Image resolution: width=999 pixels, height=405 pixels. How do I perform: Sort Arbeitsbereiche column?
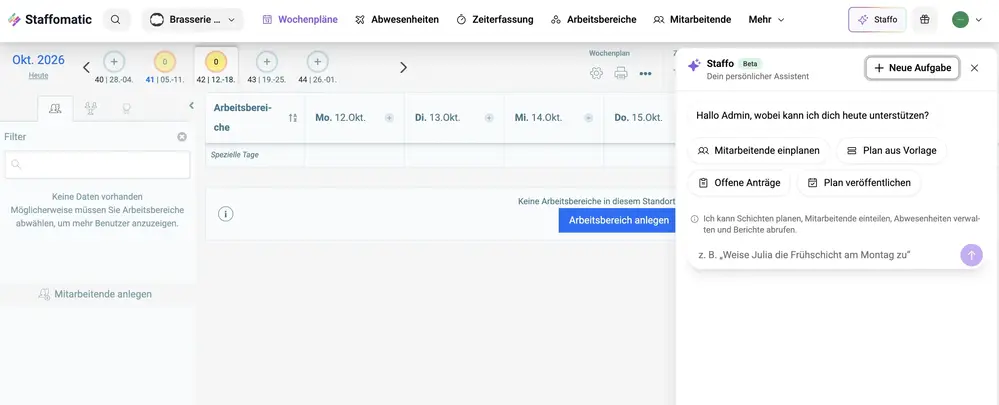point(292,118)
